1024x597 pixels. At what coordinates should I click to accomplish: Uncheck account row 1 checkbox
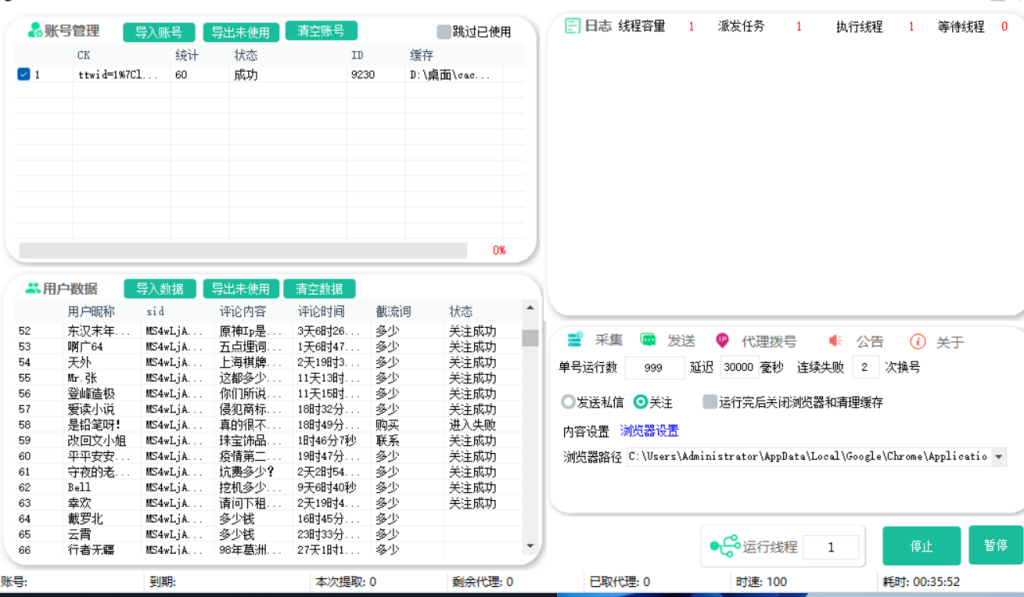[23, 72]
